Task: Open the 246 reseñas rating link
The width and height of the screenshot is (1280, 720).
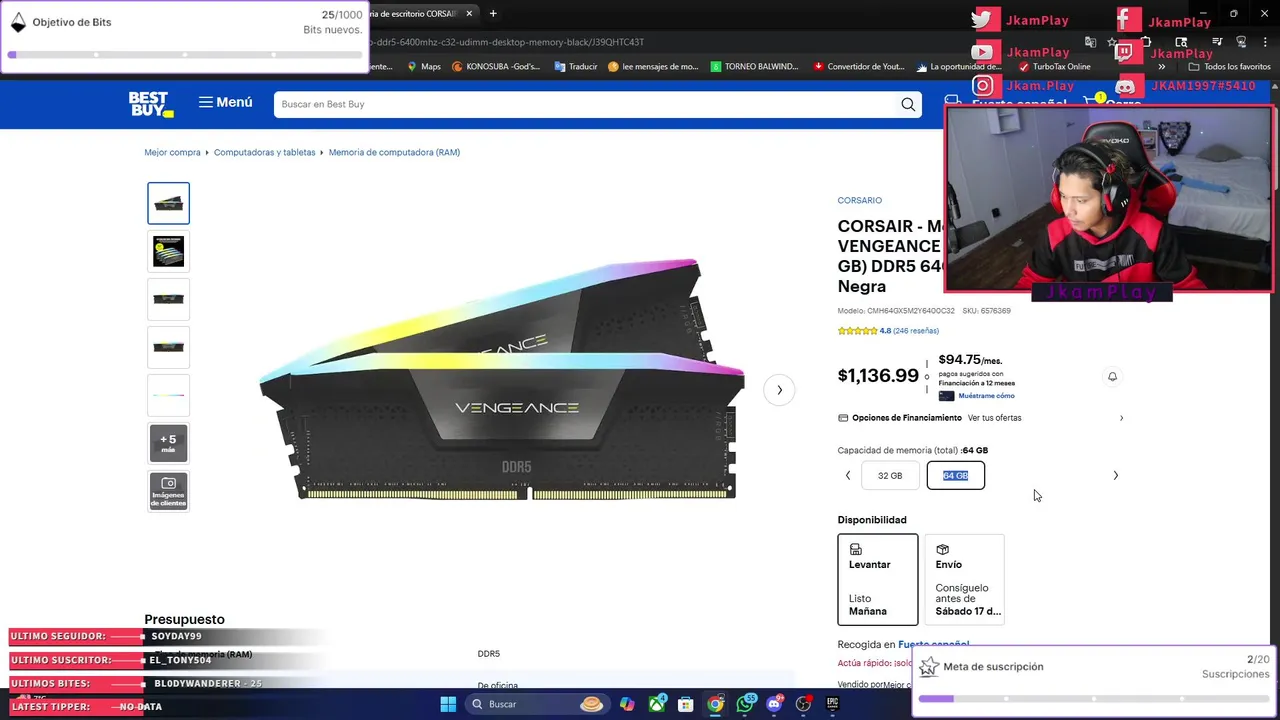Action: tap(916, 330)
